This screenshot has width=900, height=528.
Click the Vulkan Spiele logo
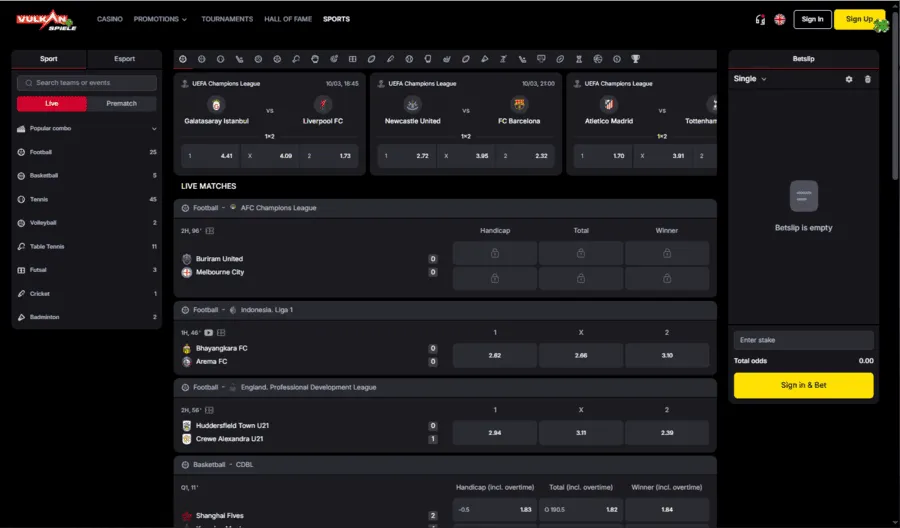[x=46, y=20]
